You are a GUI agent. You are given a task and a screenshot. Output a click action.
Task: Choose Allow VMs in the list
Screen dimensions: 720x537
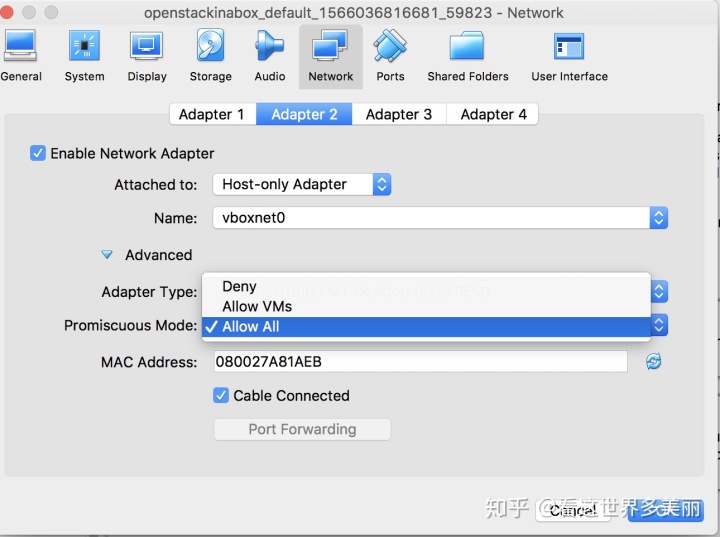pyautogui.click(x=426, y=306)
